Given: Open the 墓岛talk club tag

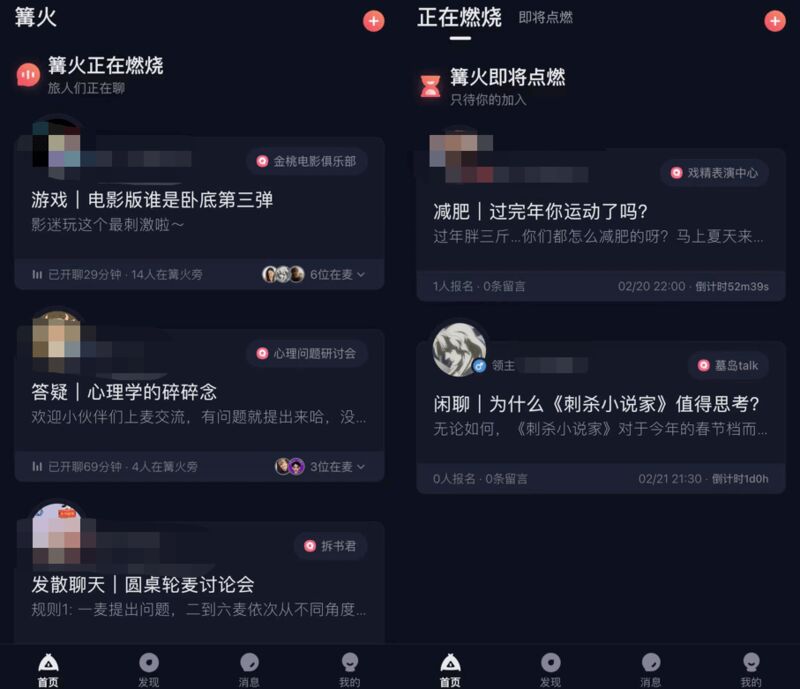Looking at the screenshot, I should click(x=728, y=365).
